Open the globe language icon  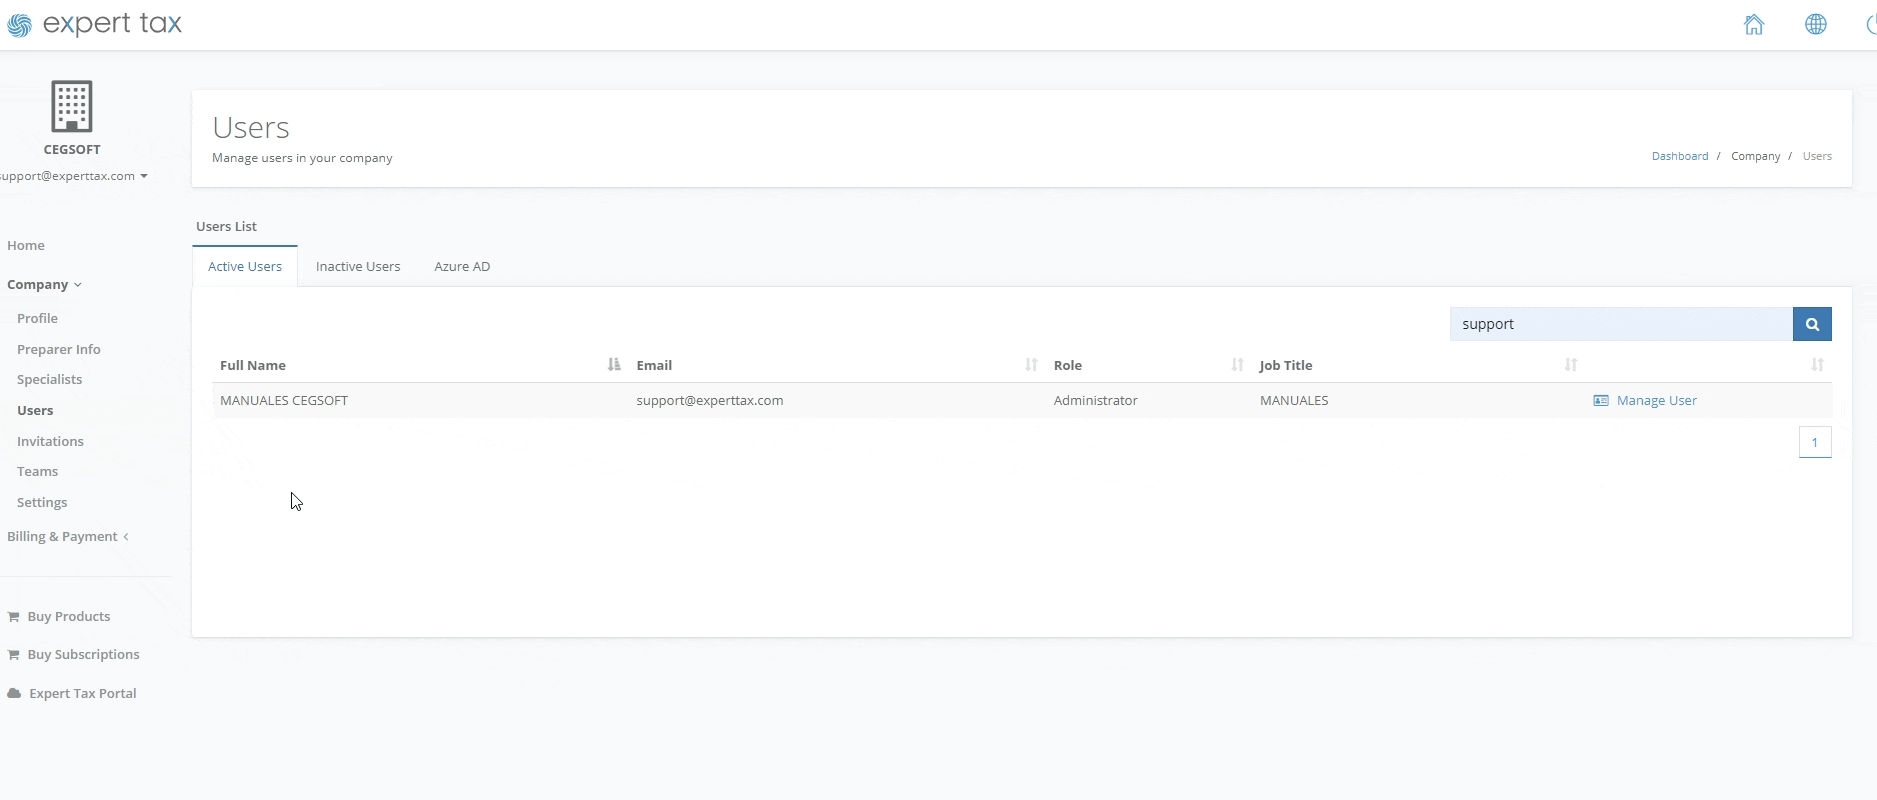click(1815, 25)
